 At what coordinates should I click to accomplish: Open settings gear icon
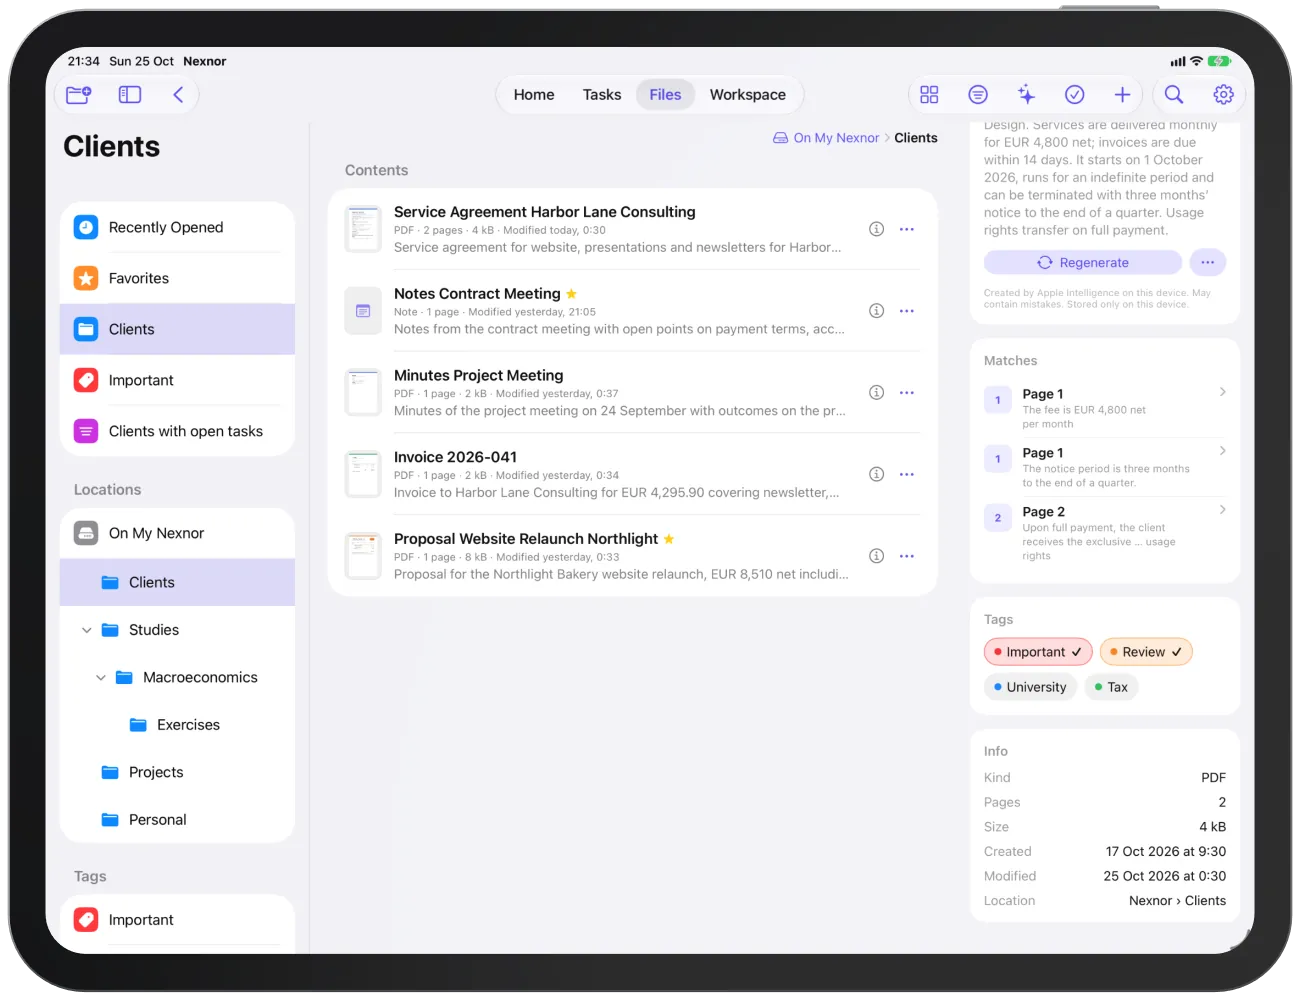click(x=1223, y=94)
